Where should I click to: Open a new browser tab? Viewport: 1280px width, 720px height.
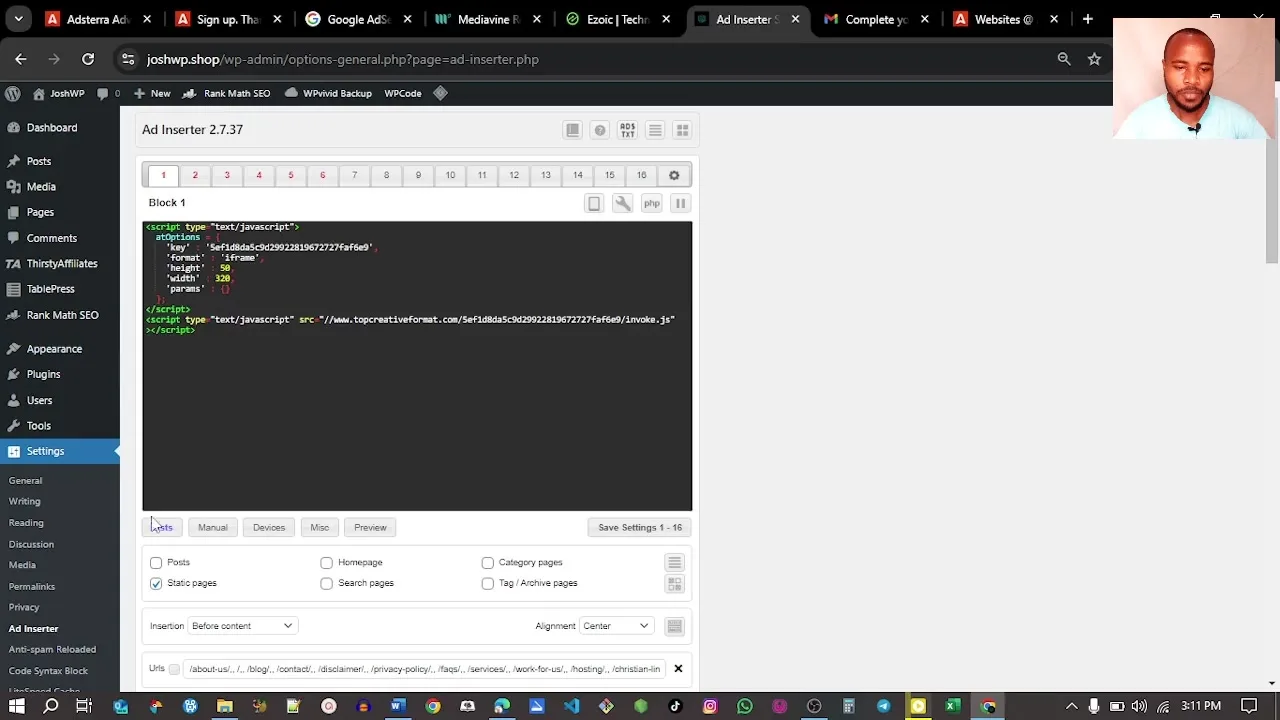tap(1087, 19)
